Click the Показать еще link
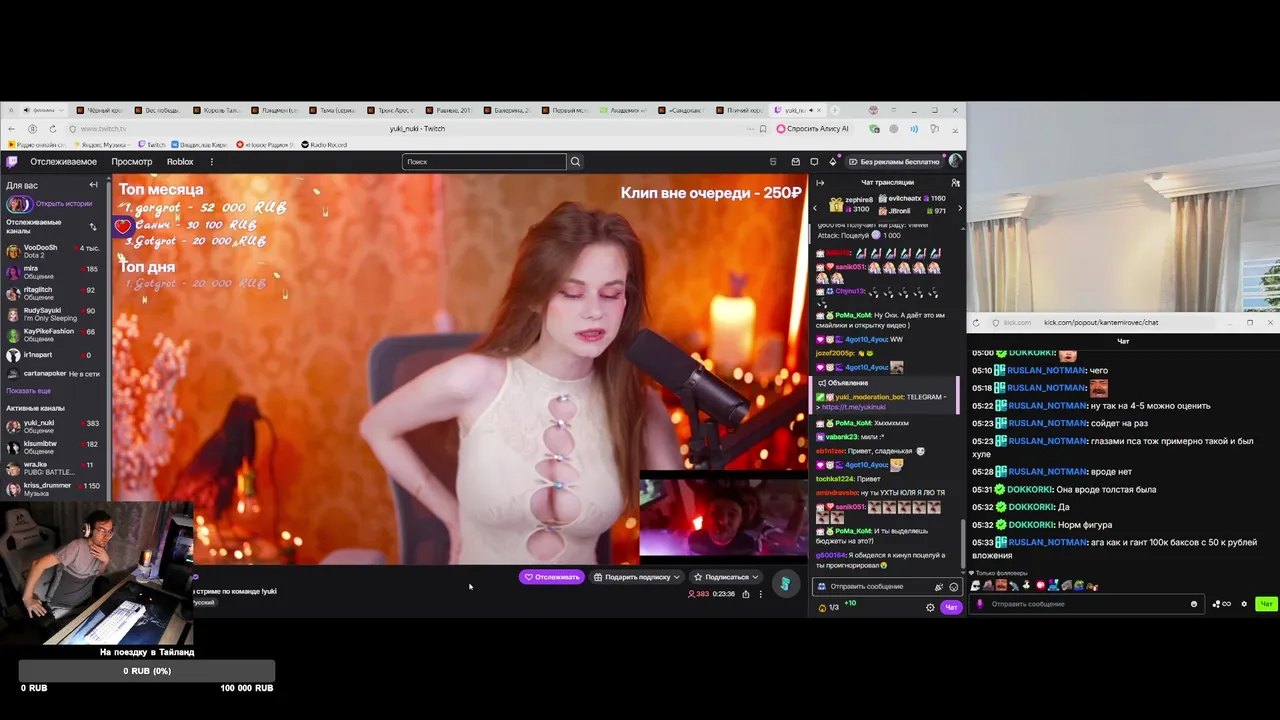 [28, 391]
